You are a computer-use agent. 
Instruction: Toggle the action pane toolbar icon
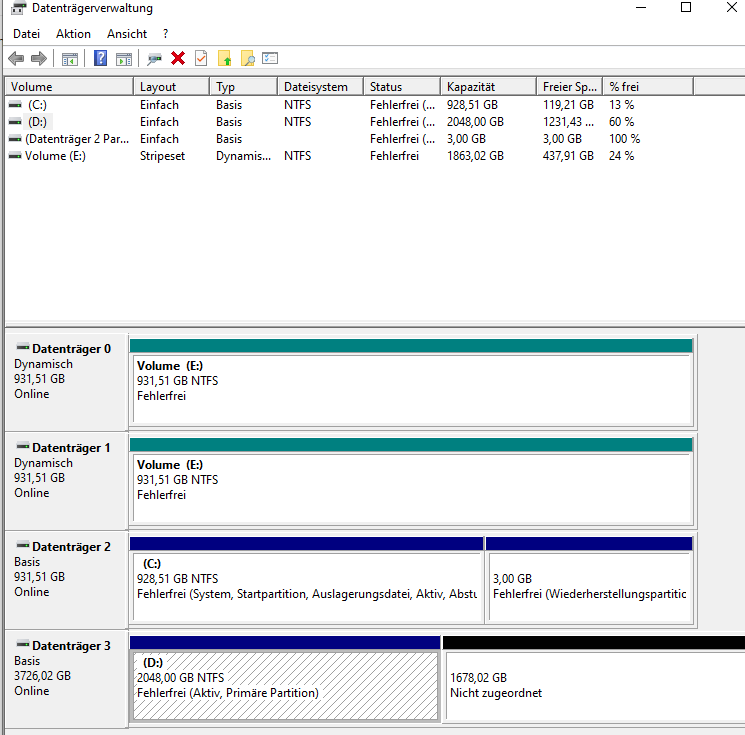click(124, 59)
